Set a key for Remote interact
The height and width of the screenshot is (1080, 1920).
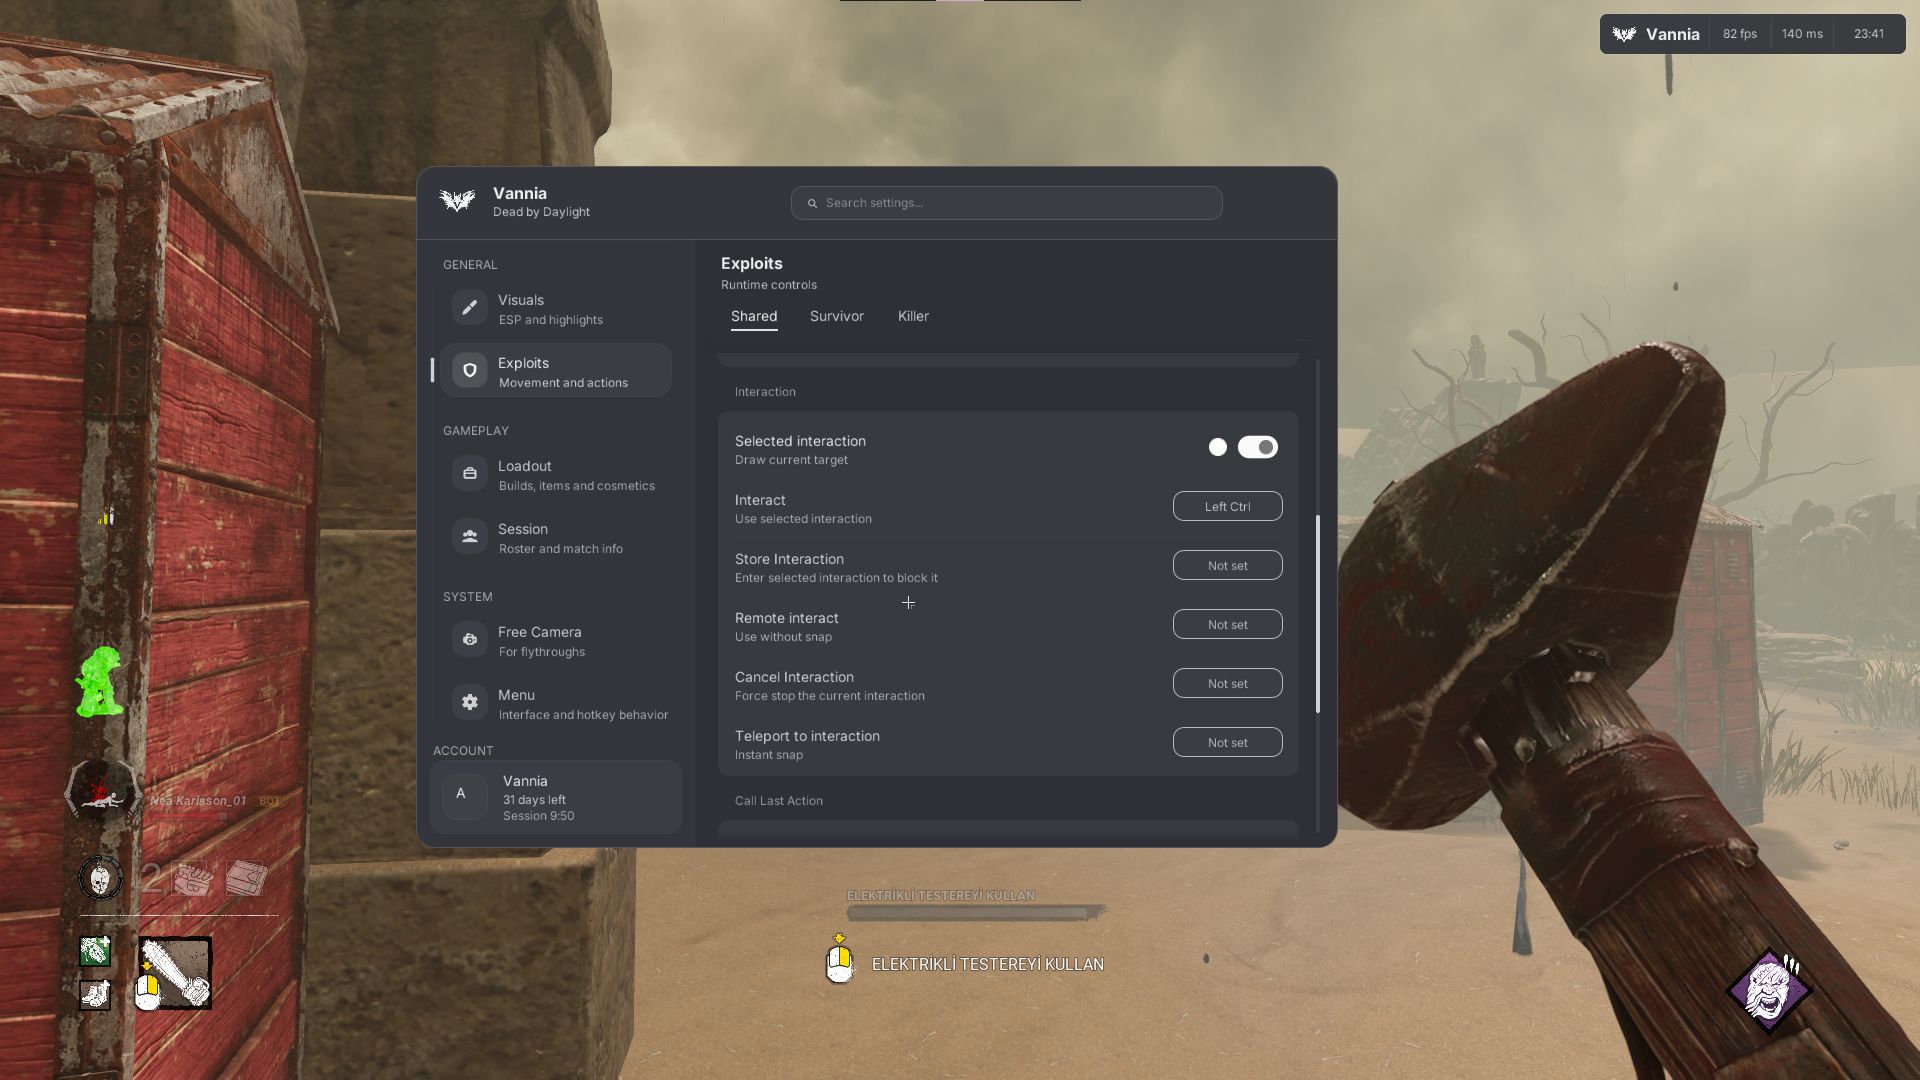coord(1228,624)
